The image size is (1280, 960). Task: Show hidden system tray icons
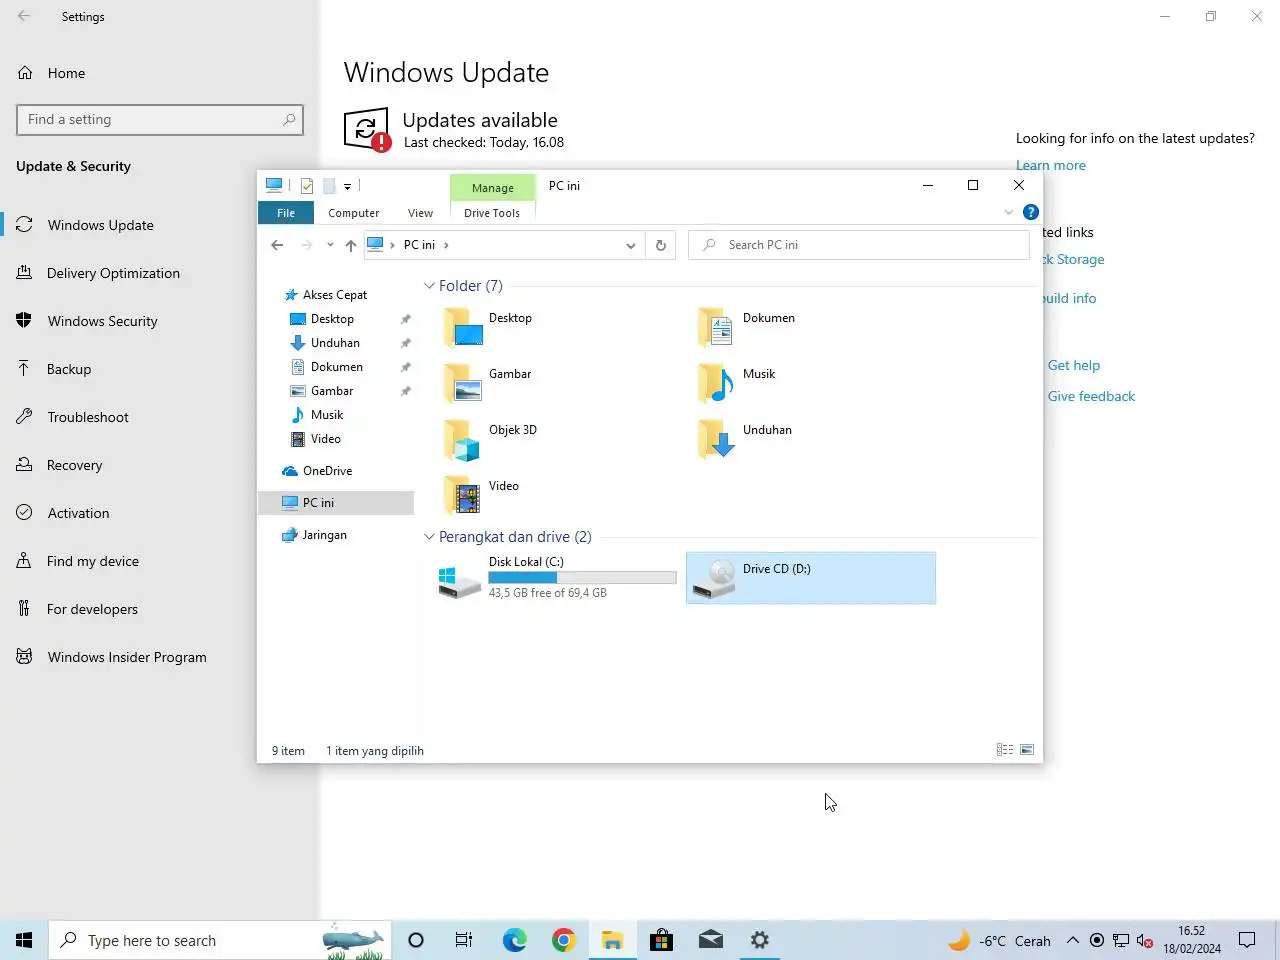[x=1072, y=940]
